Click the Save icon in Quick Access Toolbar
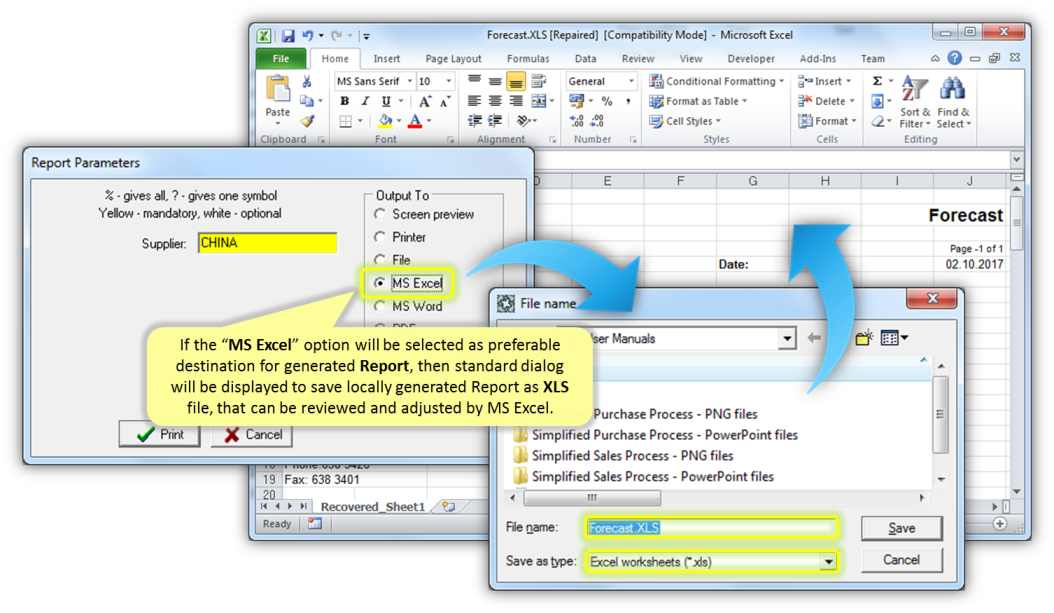 [288, 36]
